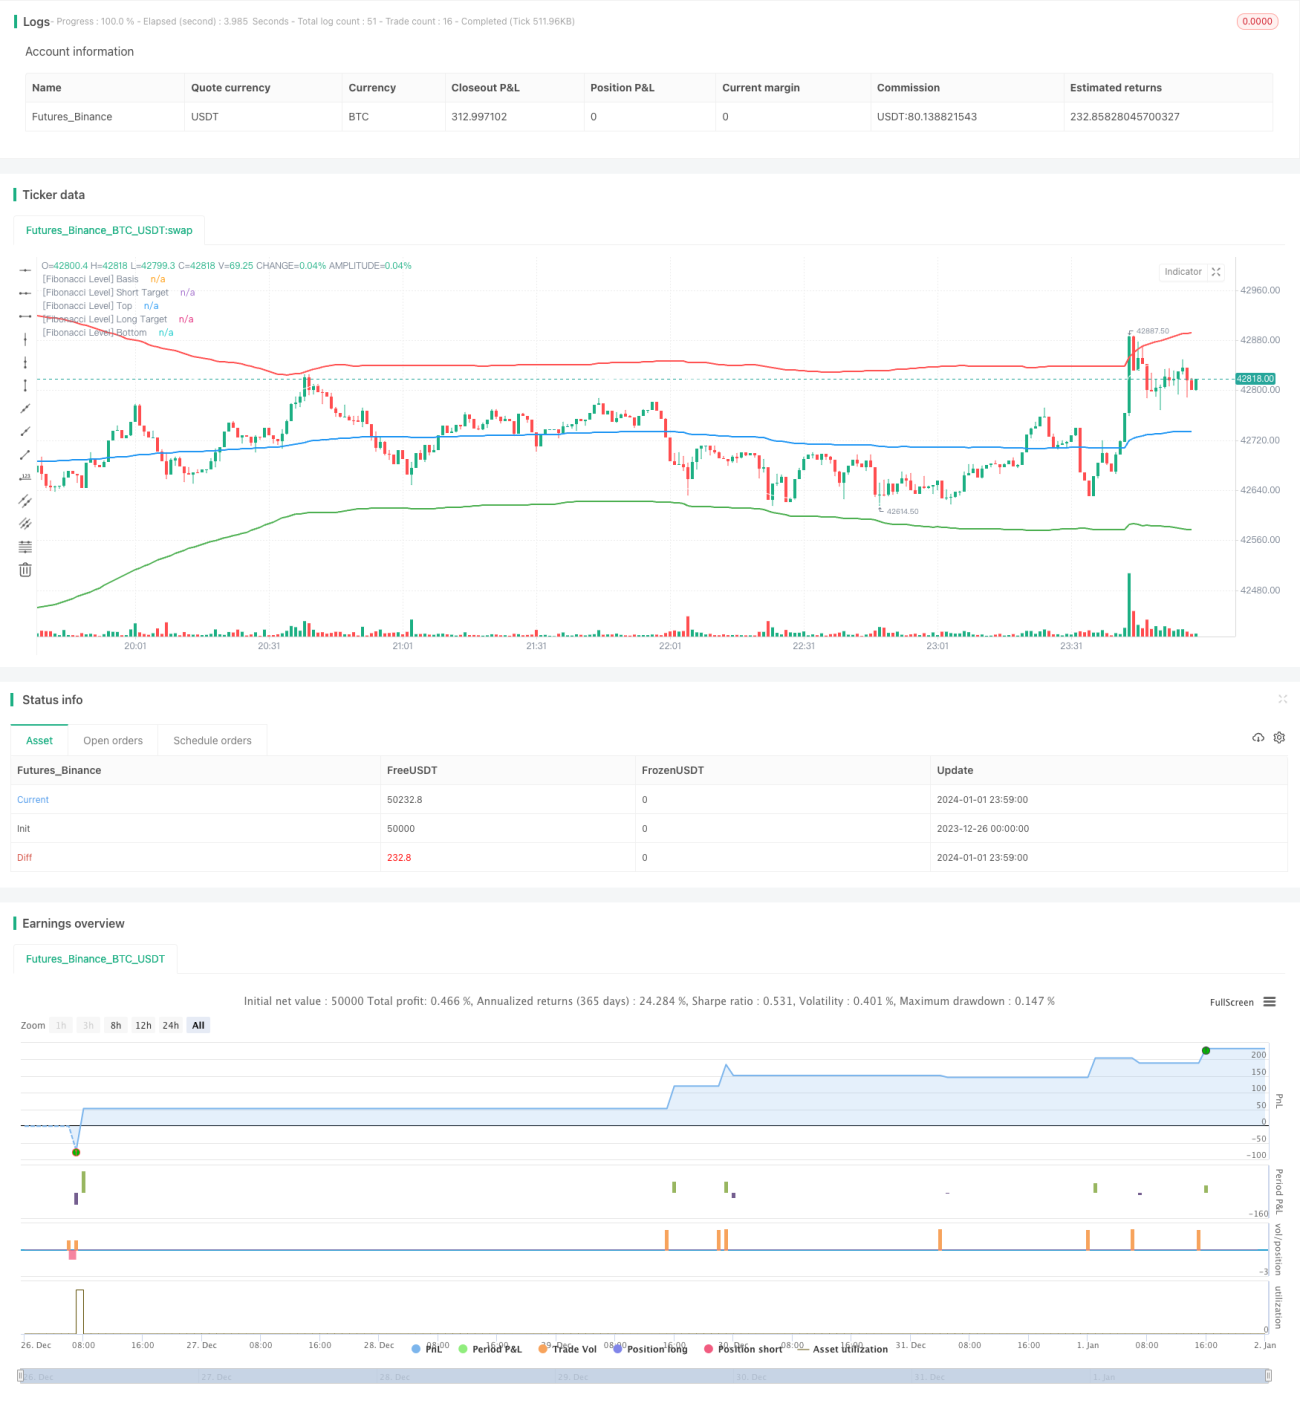Delete drawings with the trash icon

click(x=25, y=570)
